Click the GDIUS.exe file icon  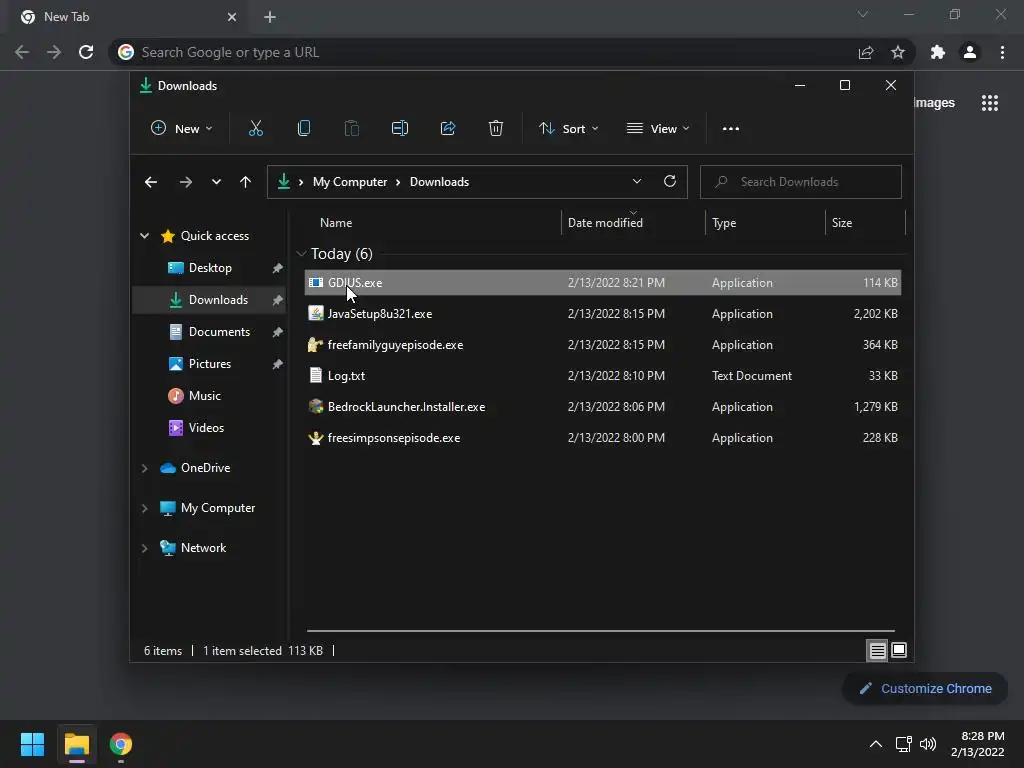pos(316,283)
